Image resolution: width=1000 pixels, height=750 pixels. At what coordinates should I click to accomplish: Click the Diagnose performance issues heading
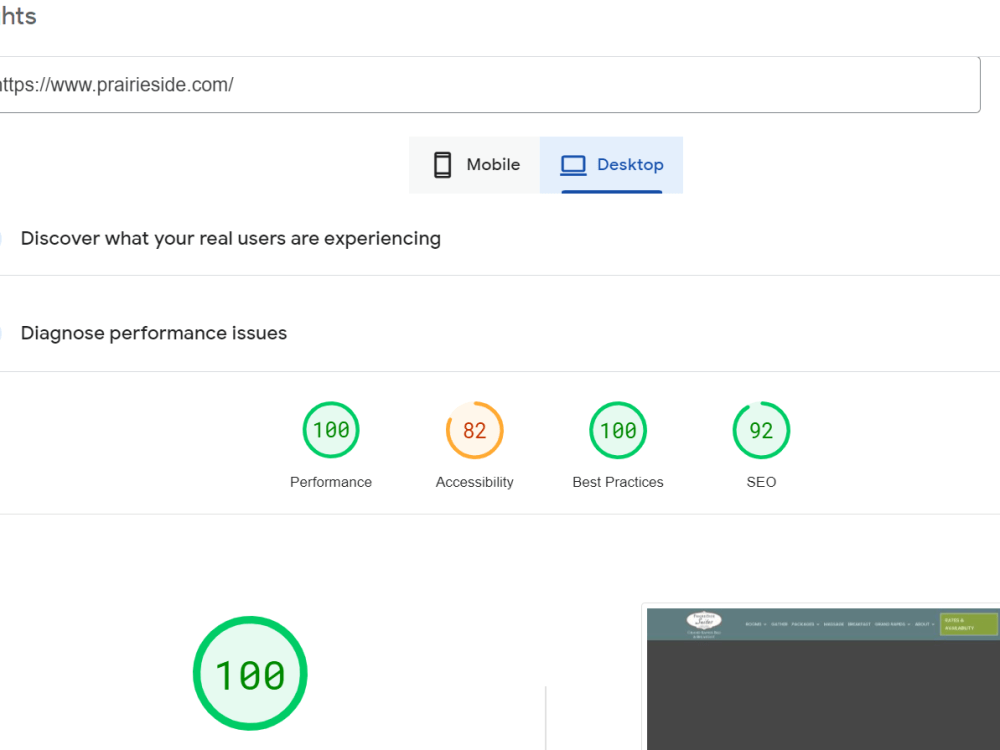pyautogui.click(x=154, y=333)
